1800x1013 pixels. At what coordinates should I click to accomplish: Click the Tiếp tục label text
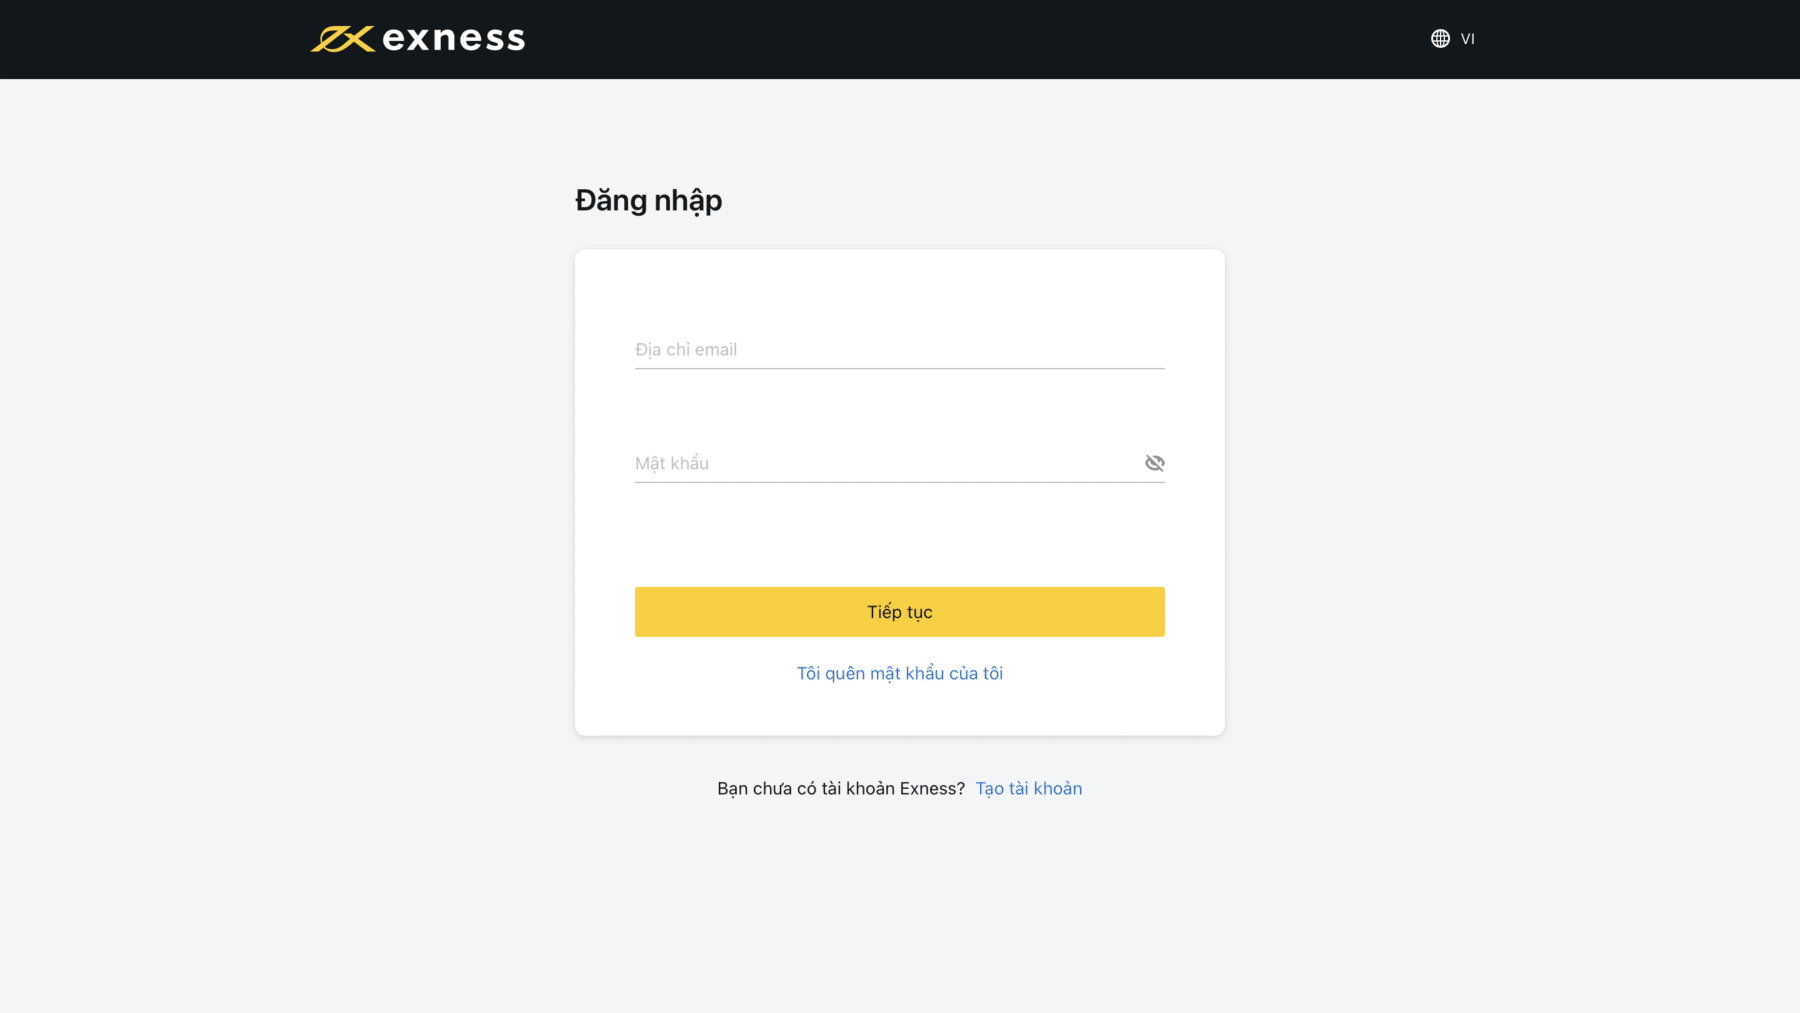(x=900, y=612)
